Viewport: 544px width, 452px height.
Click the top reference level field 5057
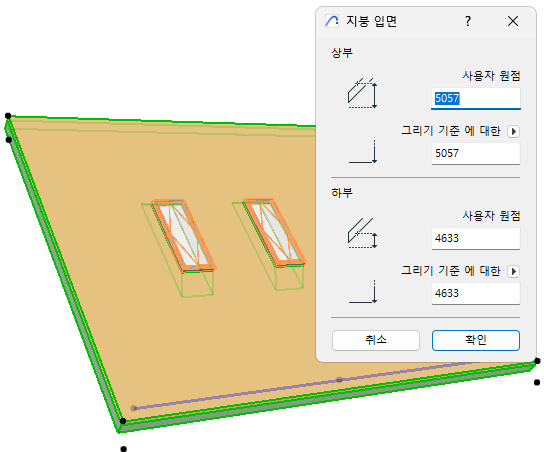point(476,153)
